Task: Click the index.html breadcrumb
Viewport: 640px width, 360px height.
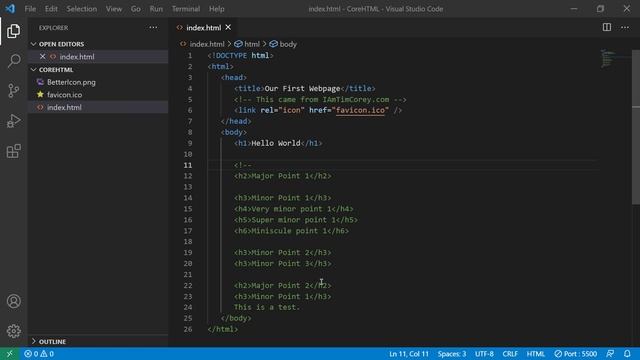Action: pyautogui.click(x=207, y=44)
